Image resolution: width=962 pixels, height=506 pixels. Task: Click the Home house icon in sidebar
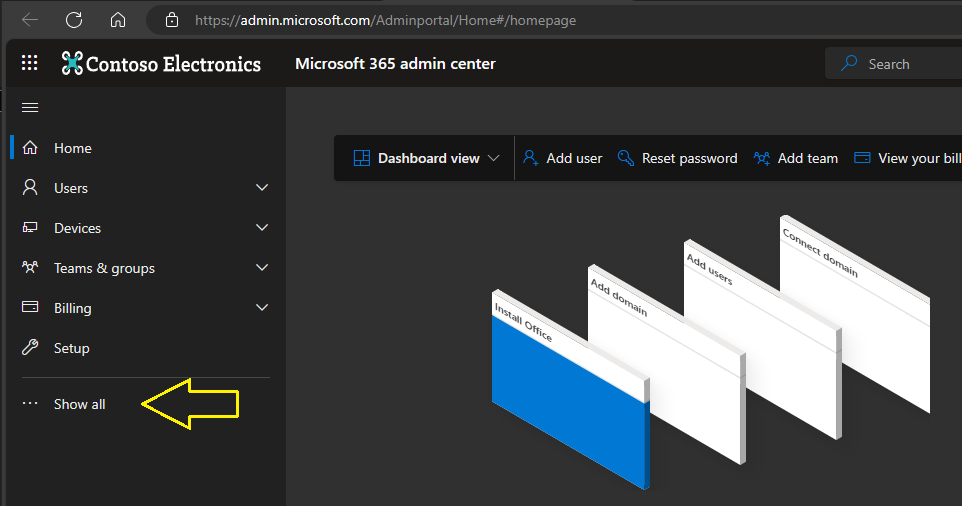[x=30, y=148]
